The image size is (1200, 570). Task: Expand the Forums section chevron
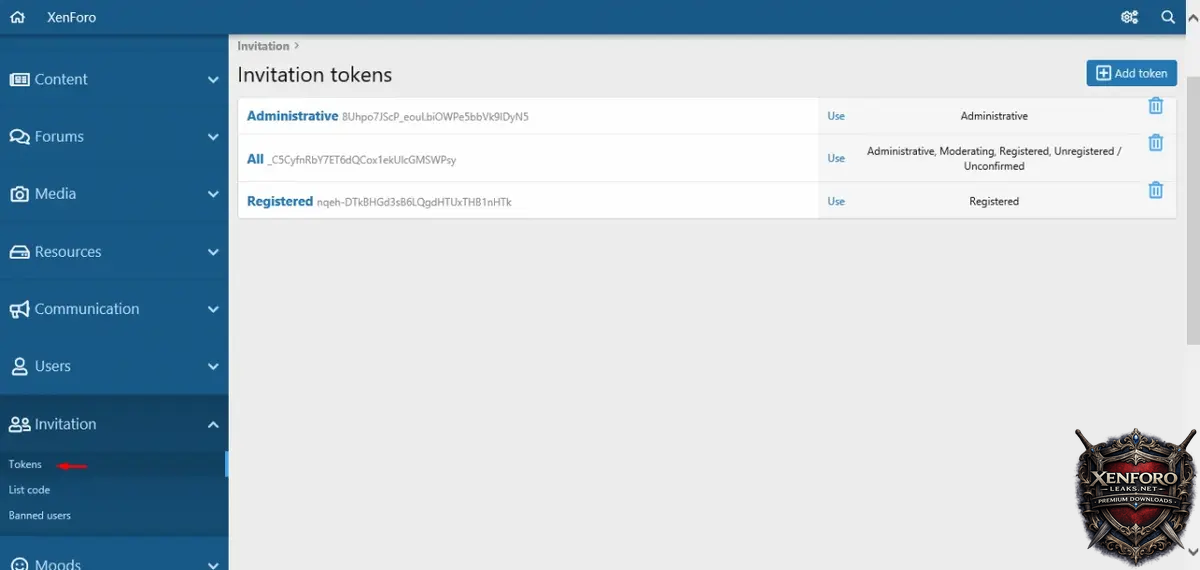pos(213,137)
